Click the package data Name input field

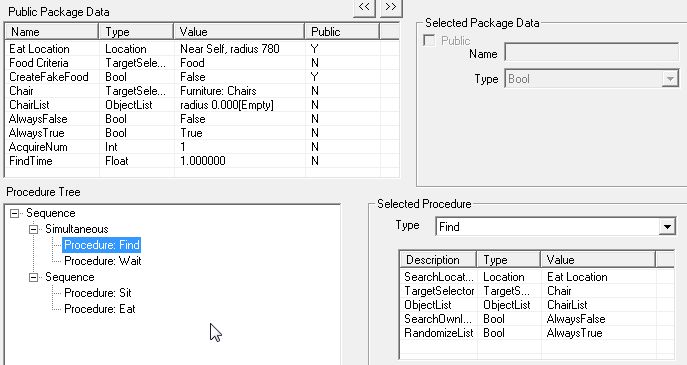tap(591, 53)
